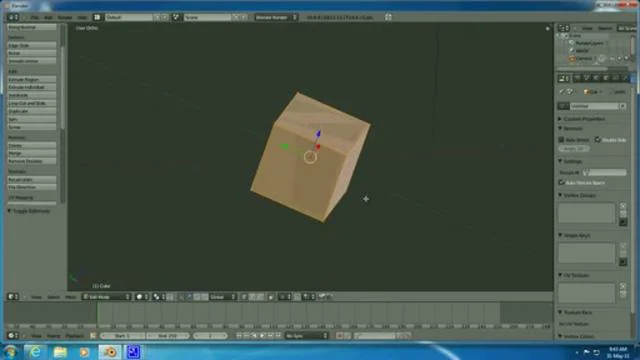
Task: Click the info header editor type icon
Action: click(13, 17)
